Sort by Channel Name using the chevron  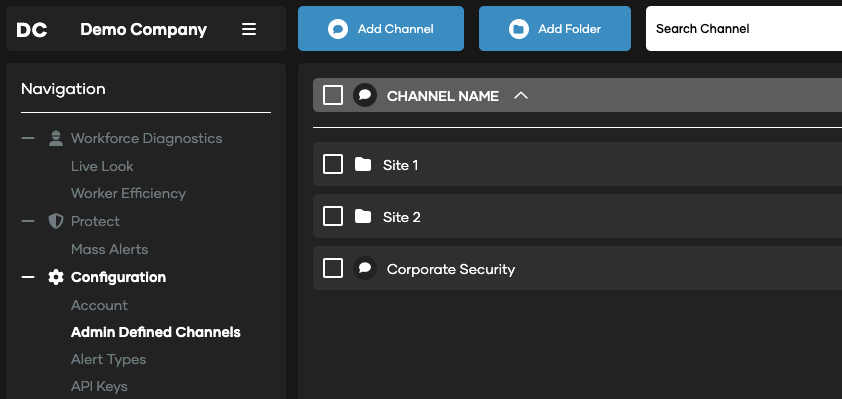pos(521,96)
